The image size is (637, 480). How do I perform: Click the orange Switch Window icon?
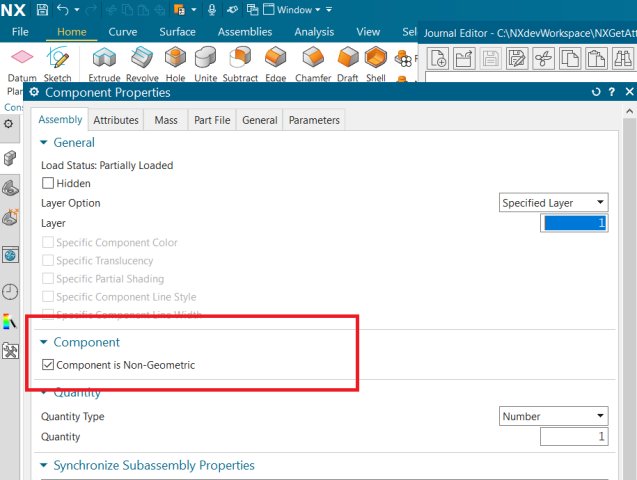click(179, 9)
